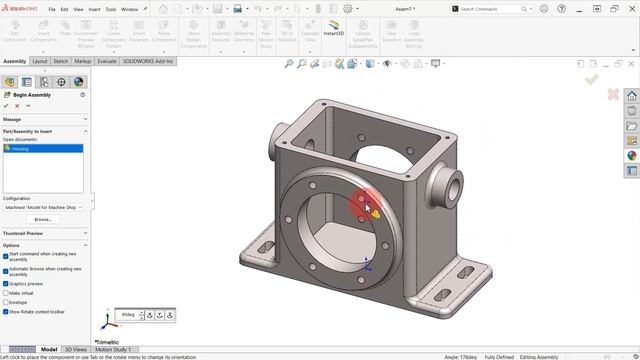Uncheck Start command when creating new assembly
Screen dimensions: 640x360
pyautogui.click(x=6, y=256)
